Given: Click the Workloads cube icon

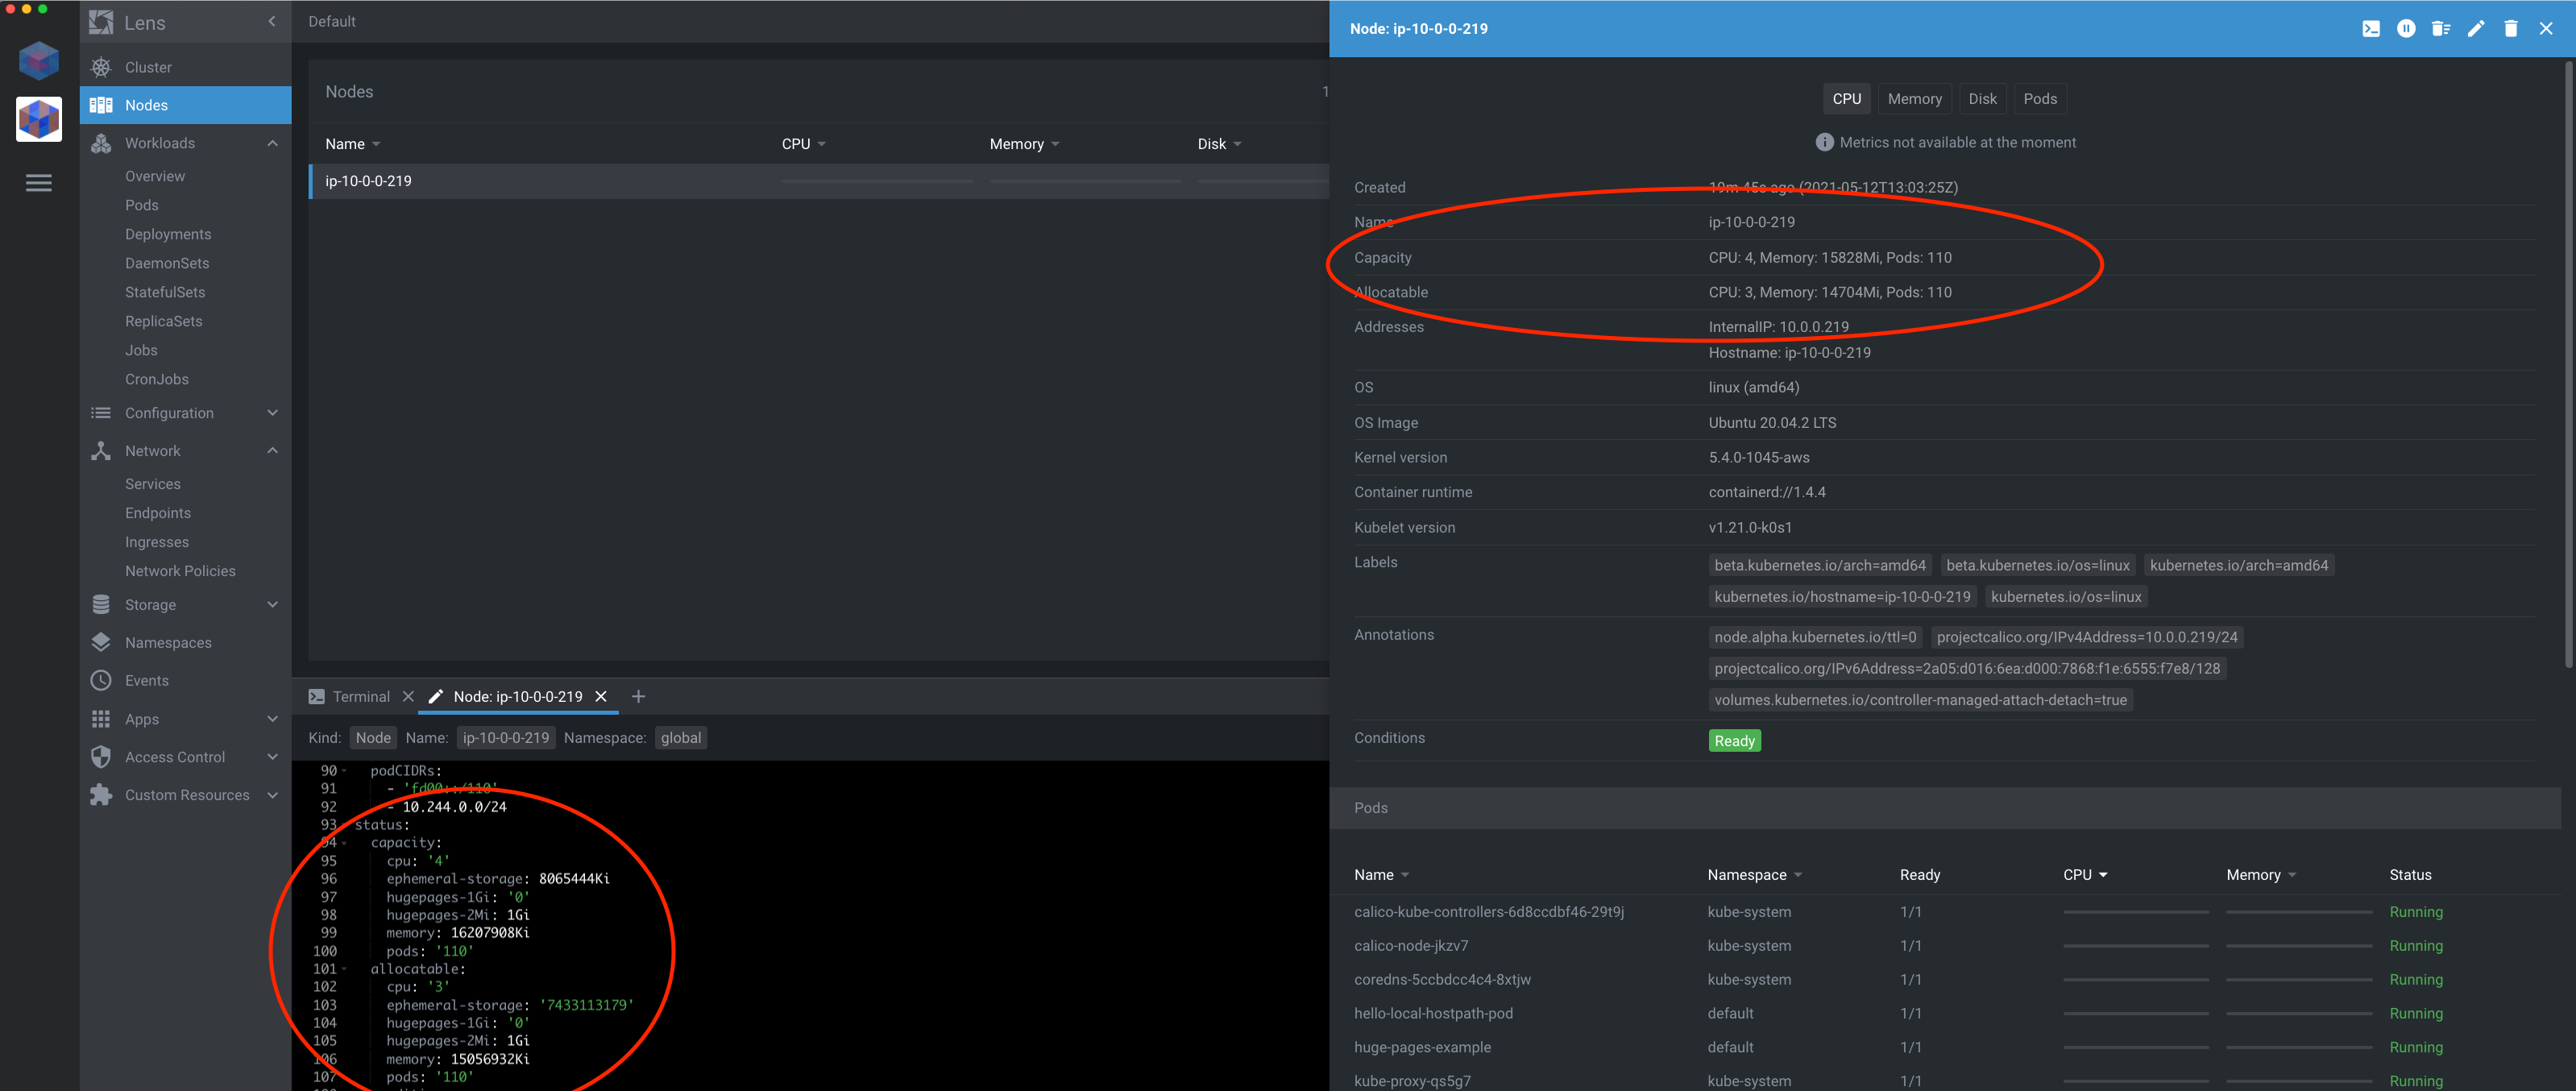Looking at the screenshot, I should point(100,143).
